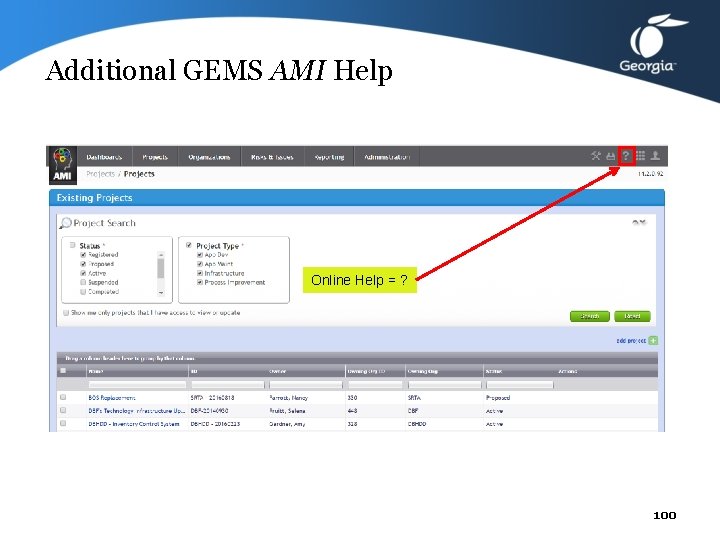Screen dimensions: 720x540
Task: Open the BOS Replacement project link
Action: point(112,398)
